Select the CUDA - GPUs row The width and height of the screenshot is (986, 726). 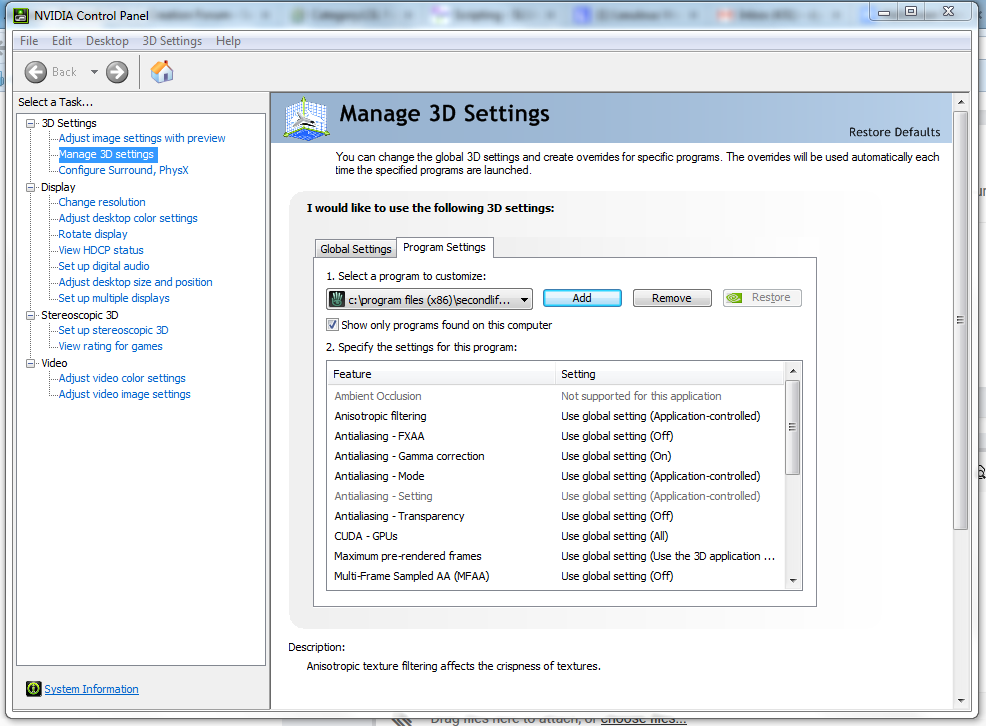556,536
